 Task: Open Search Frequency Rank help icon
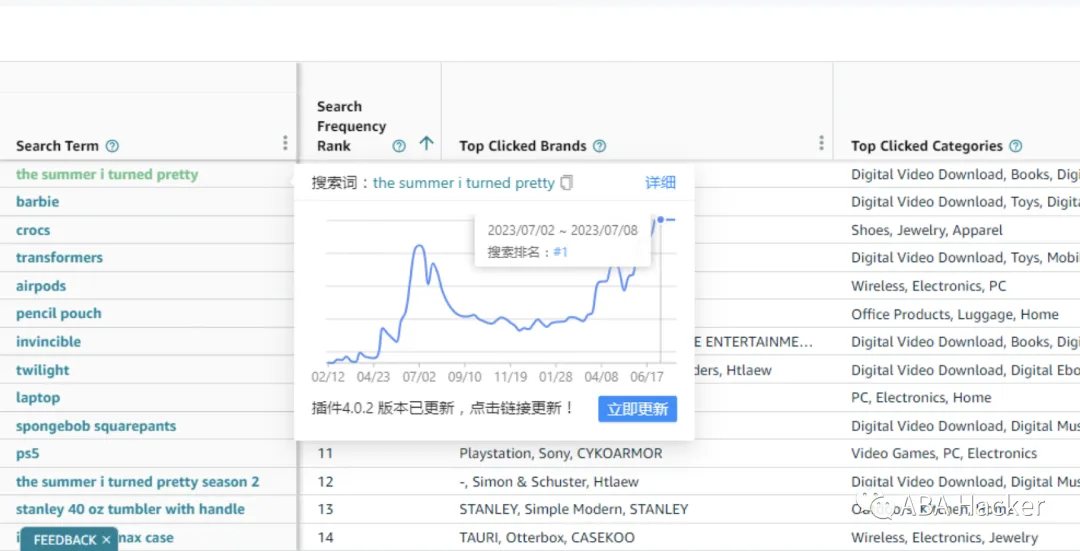click(399, 146)
